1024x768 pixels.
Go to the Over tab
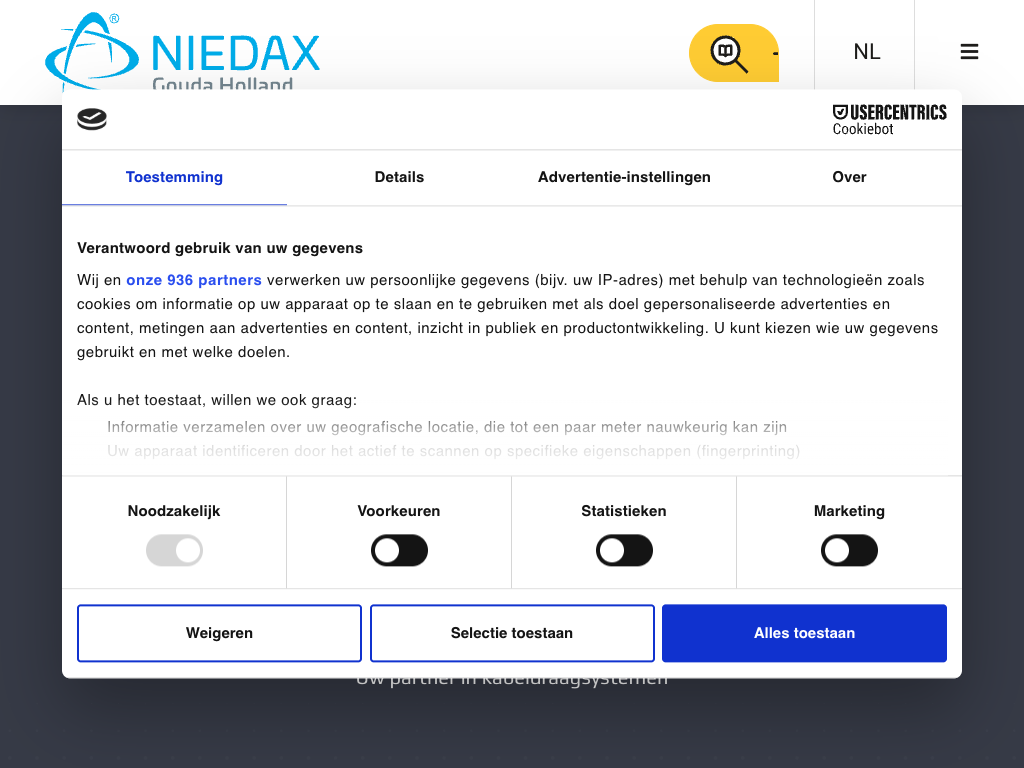click(849, 177)
